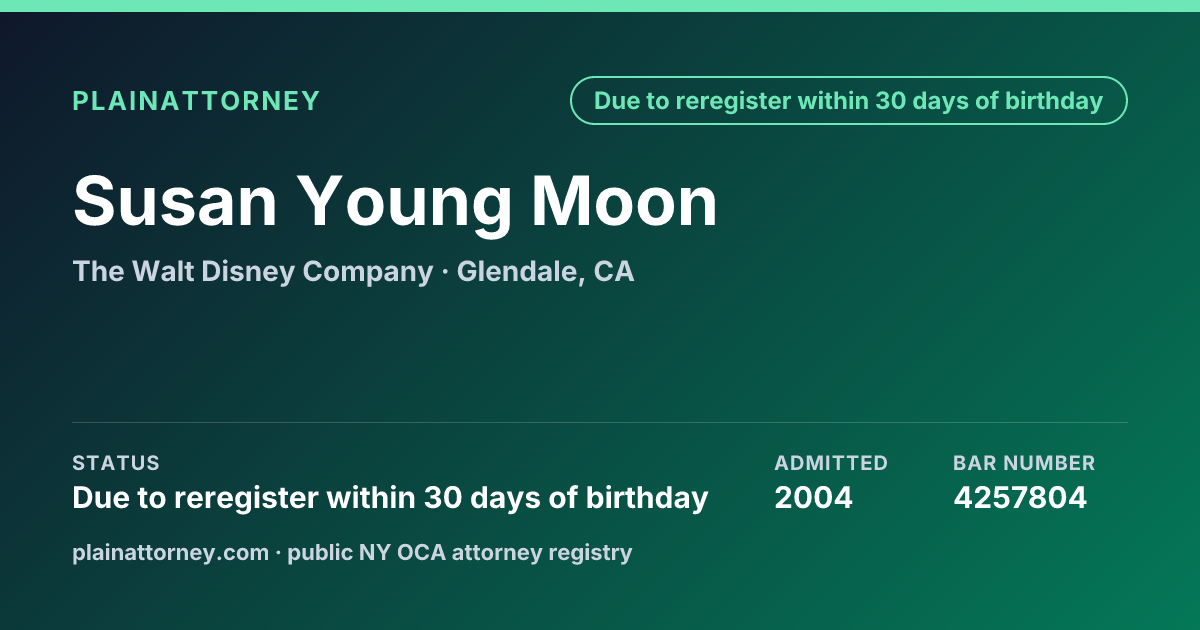
Task: Select the admitted year 2004
Action: (814, 497)
